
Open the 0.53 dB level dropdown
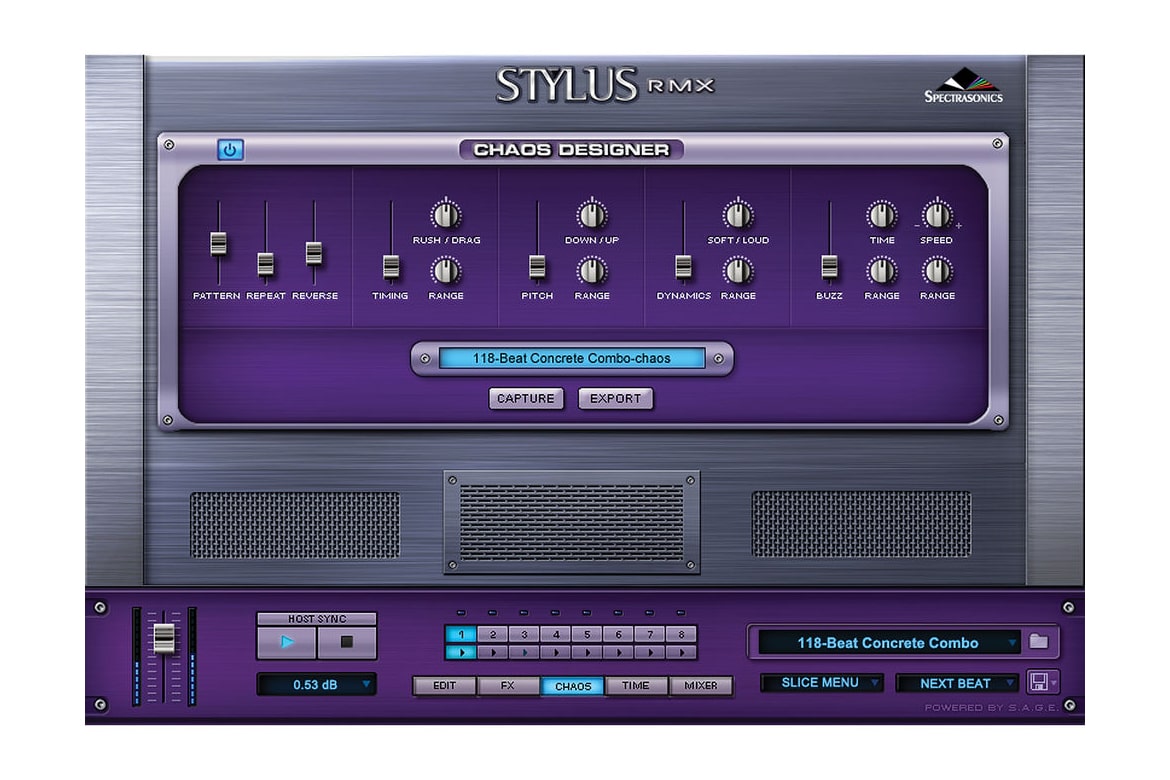[x=316, y=684]
